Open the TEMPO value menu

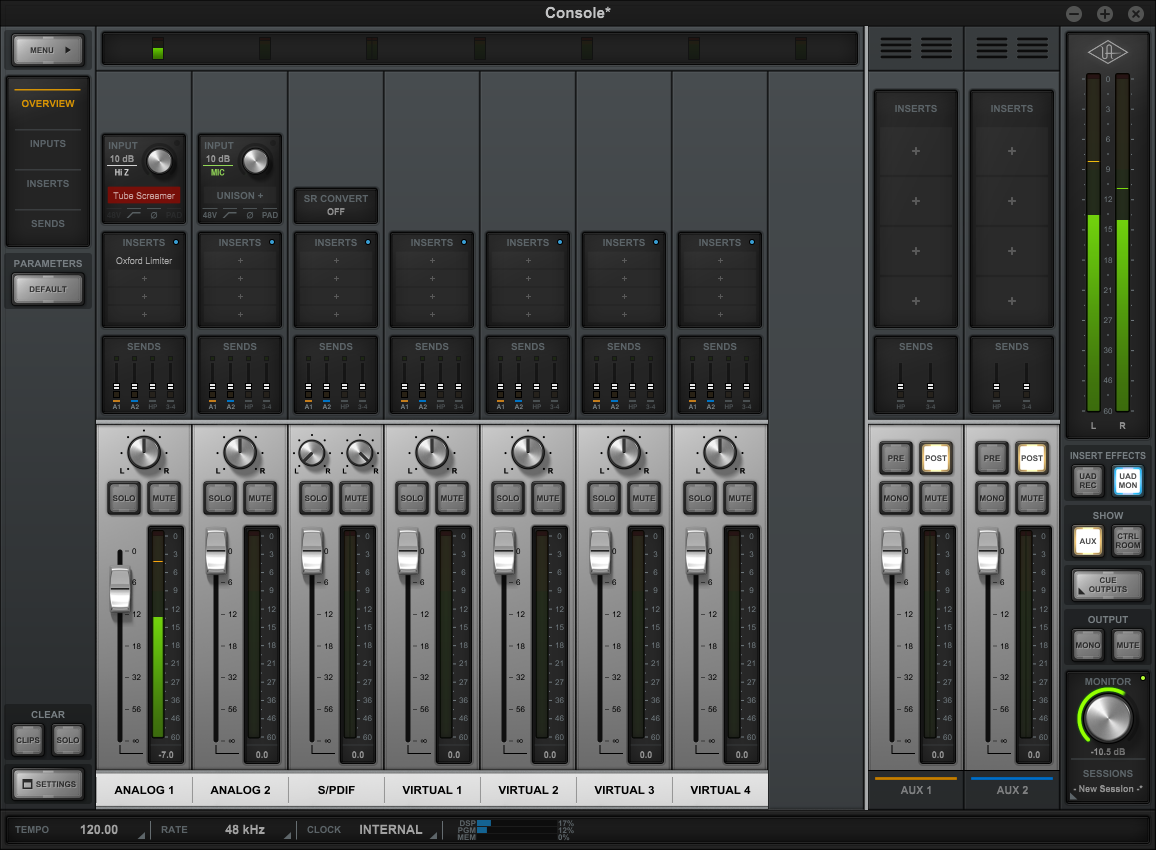pos(99,830)
